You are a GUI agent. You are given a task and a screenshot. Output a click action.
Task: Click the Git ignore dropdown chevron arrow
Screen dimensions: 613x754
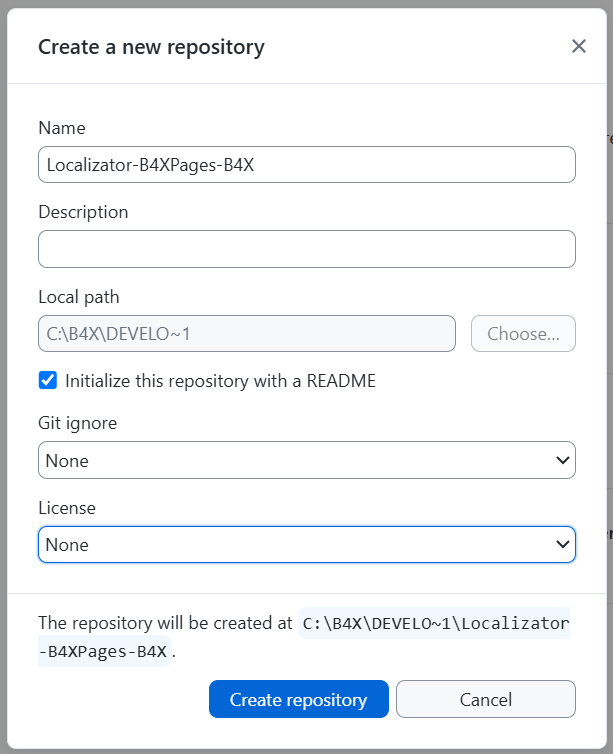[x=561, y=460]
